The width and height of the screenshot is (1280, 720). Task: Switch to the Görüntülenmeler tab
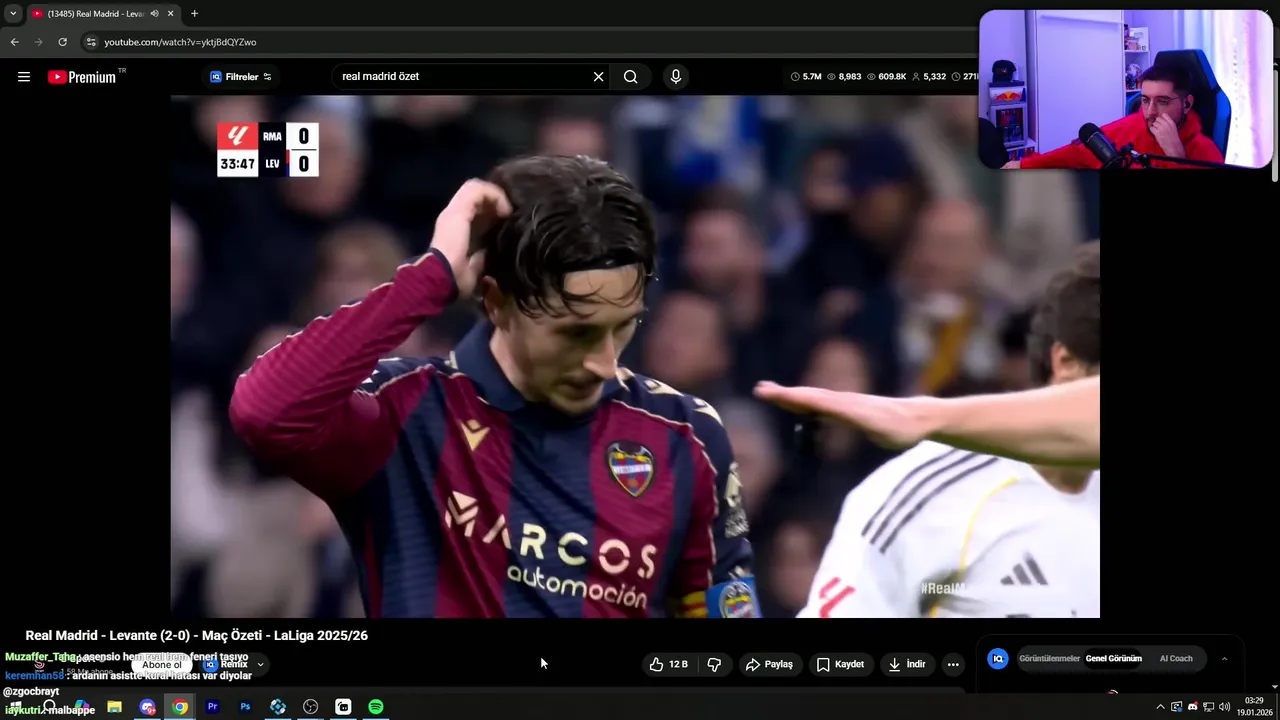pyautogui.click(x=1049, y=659)
